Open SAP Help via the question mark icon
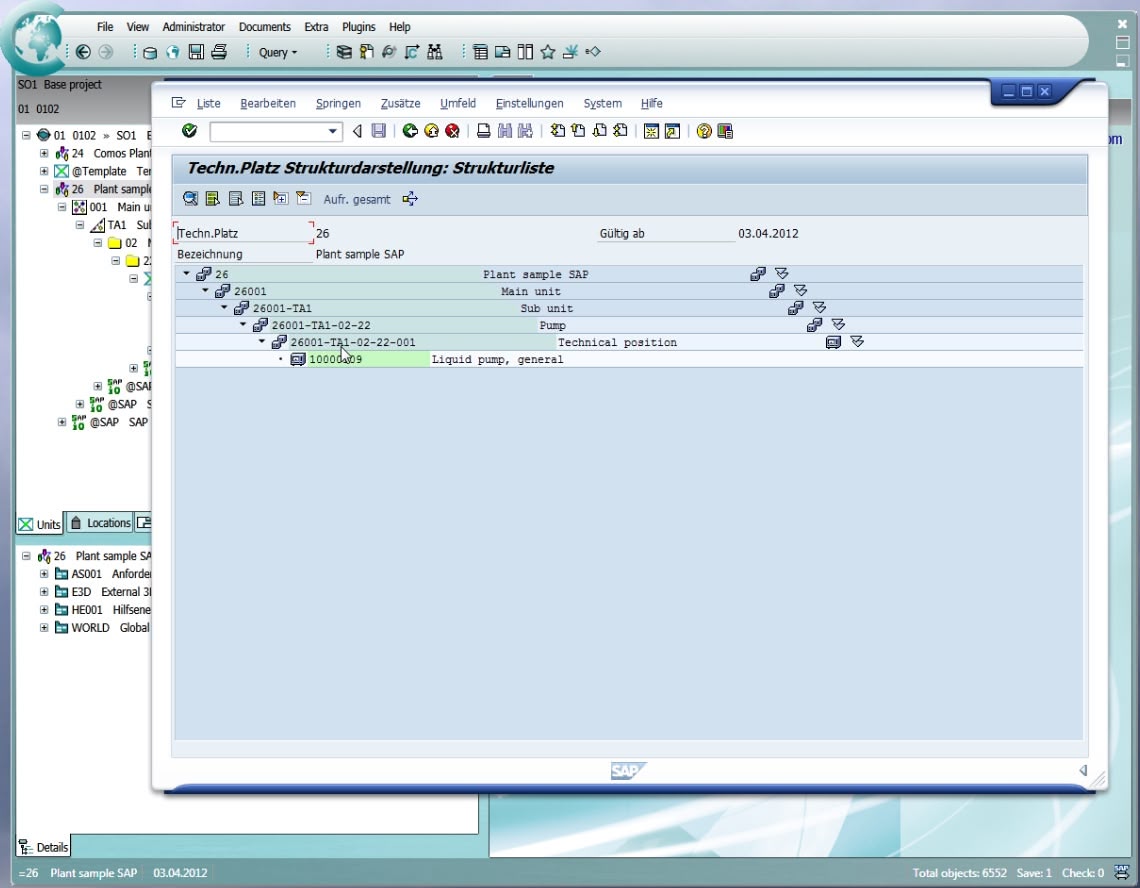This screenshot has height=888, width=1140. tap(704, 131)
